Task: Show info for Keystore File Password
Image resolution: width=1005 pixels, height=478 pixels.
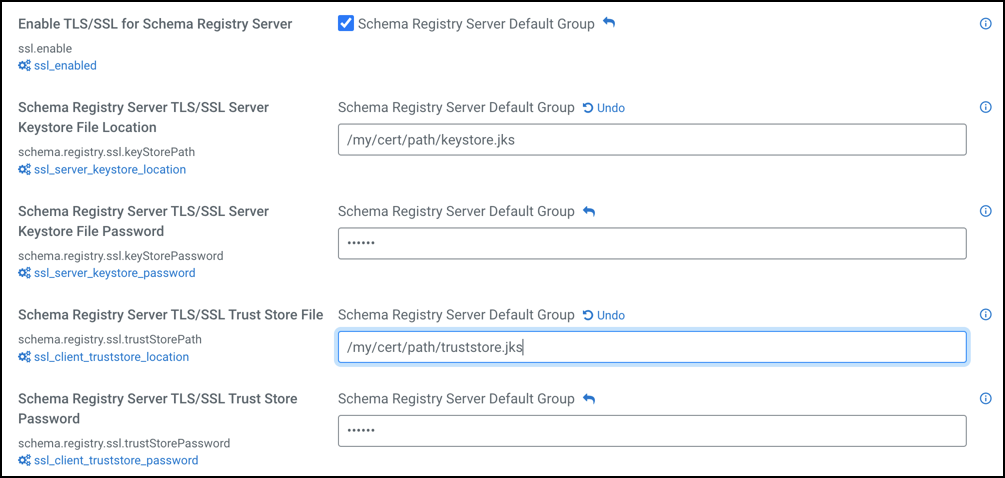Action: (985, 212)
